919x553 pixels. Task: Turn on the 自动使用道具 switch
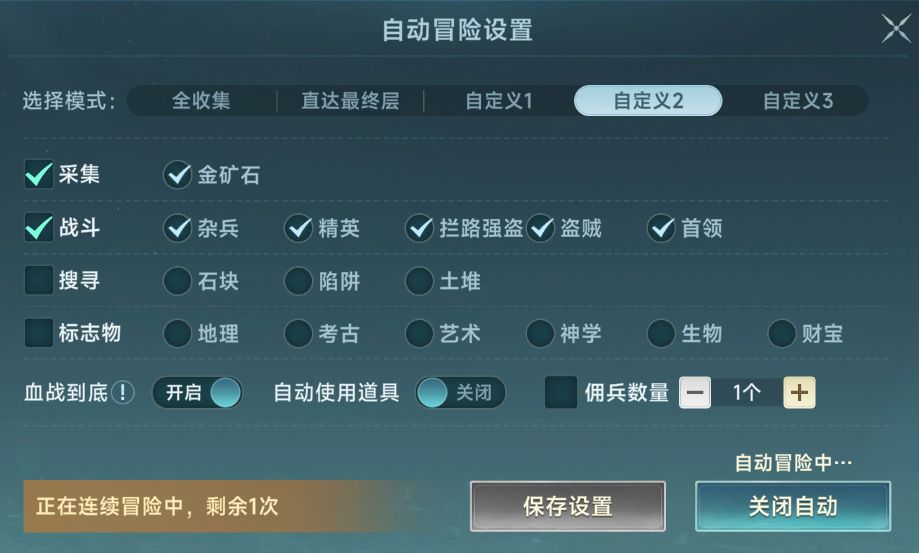[x=461, y=393]
